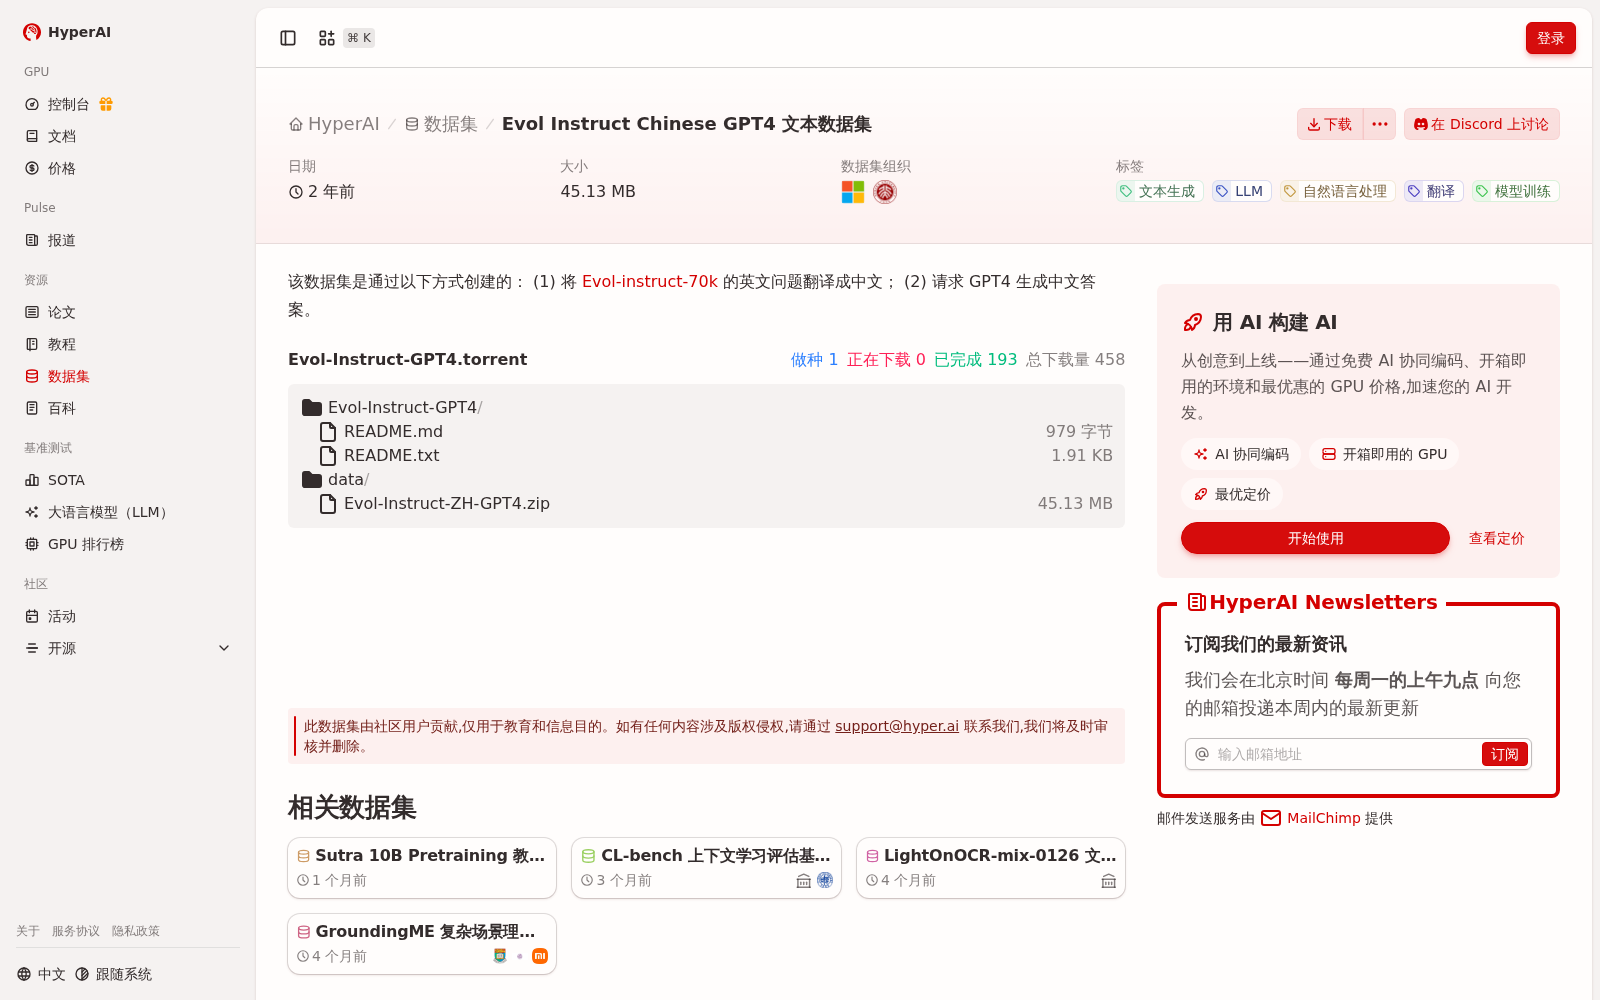Click the 查看定价 link
Viewport: 1600px width, 1000px height.
point(1496,538)
